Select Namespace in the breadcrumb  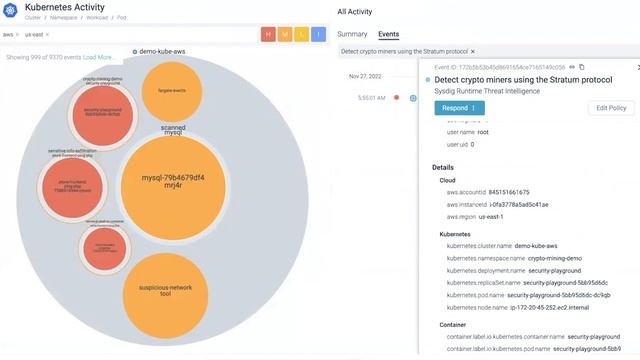(x=63, y=18)
